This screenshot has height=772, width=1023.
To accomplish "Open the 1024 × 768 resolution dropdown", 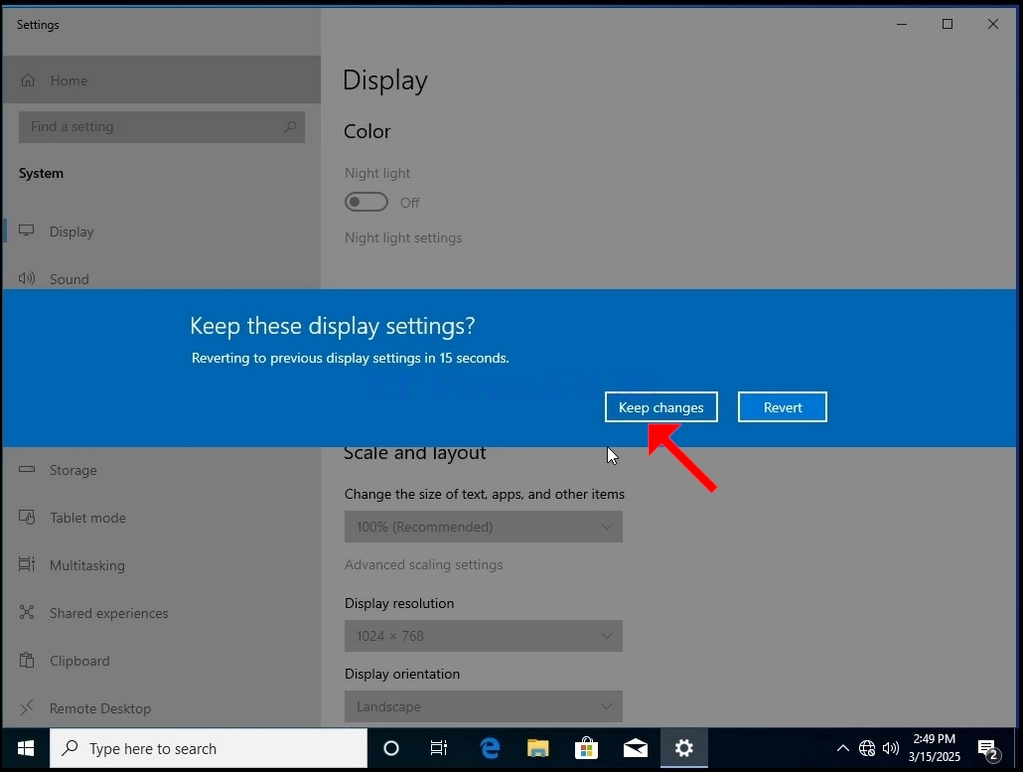I will pyautogui.click(x=483, y=636).
